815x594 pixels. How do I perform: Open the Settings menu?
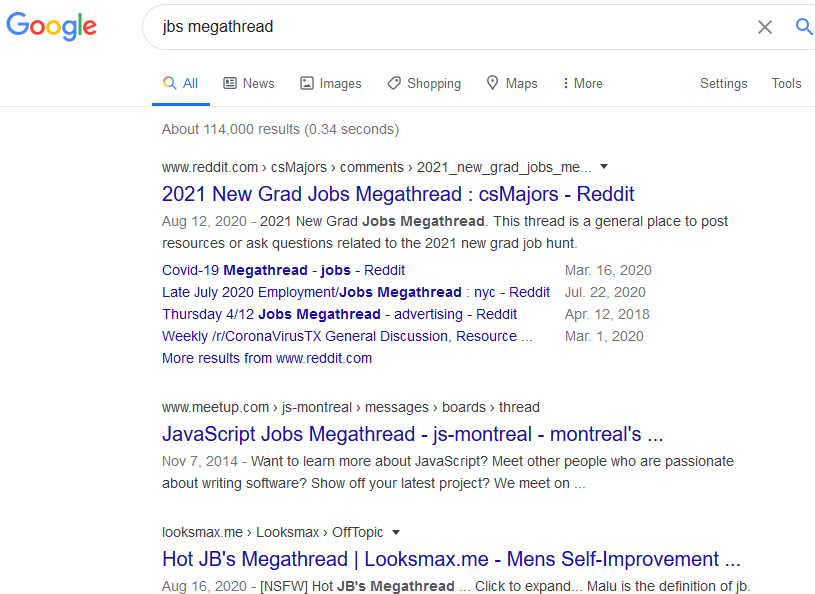(x=723, y=84)
